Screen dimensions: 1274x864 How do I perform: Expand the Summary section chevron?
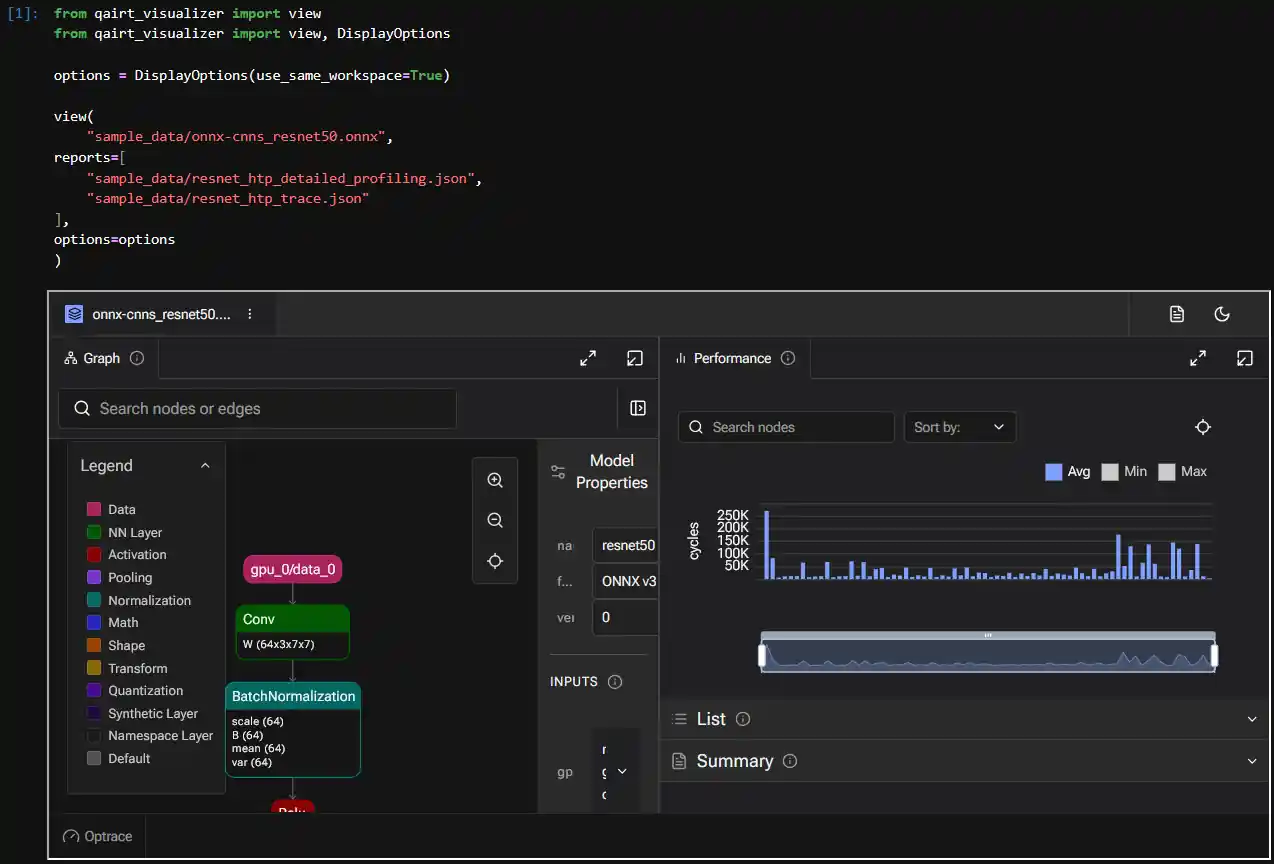(x=1252, y=761)
